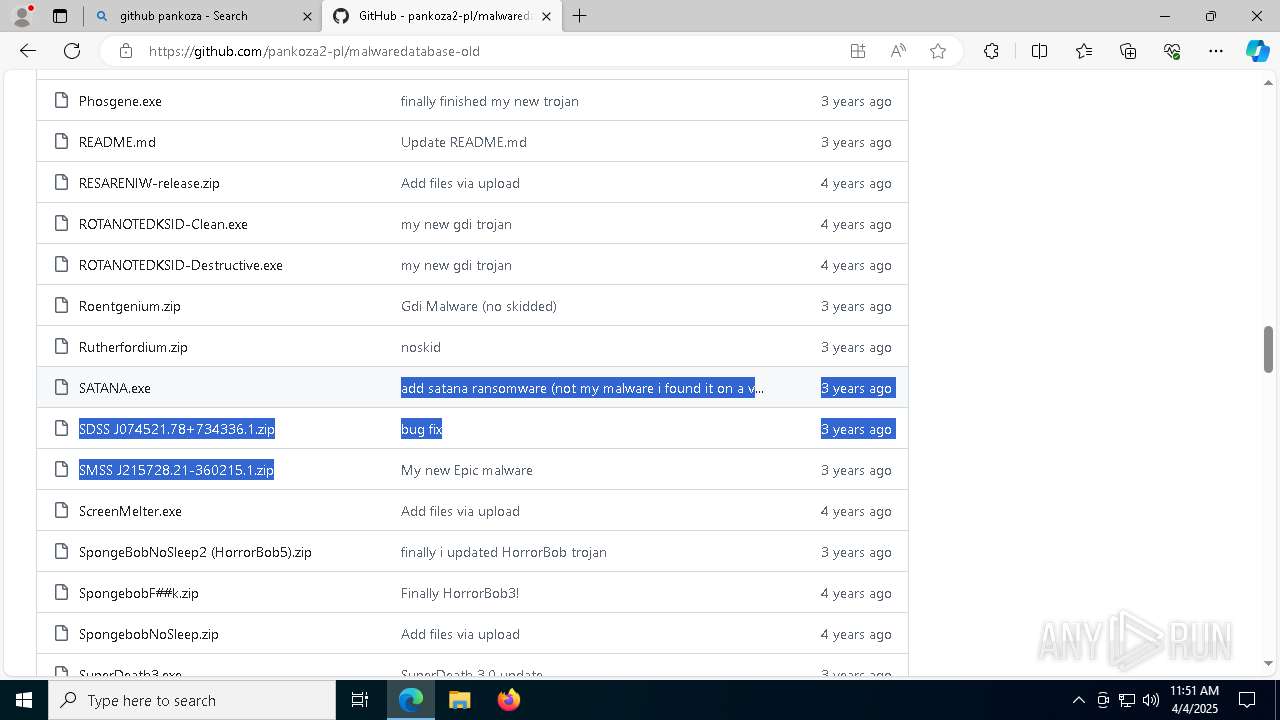Show hidden system tray icons
This screenshot has height=720, width=1280.
(x=1078, y=700)
